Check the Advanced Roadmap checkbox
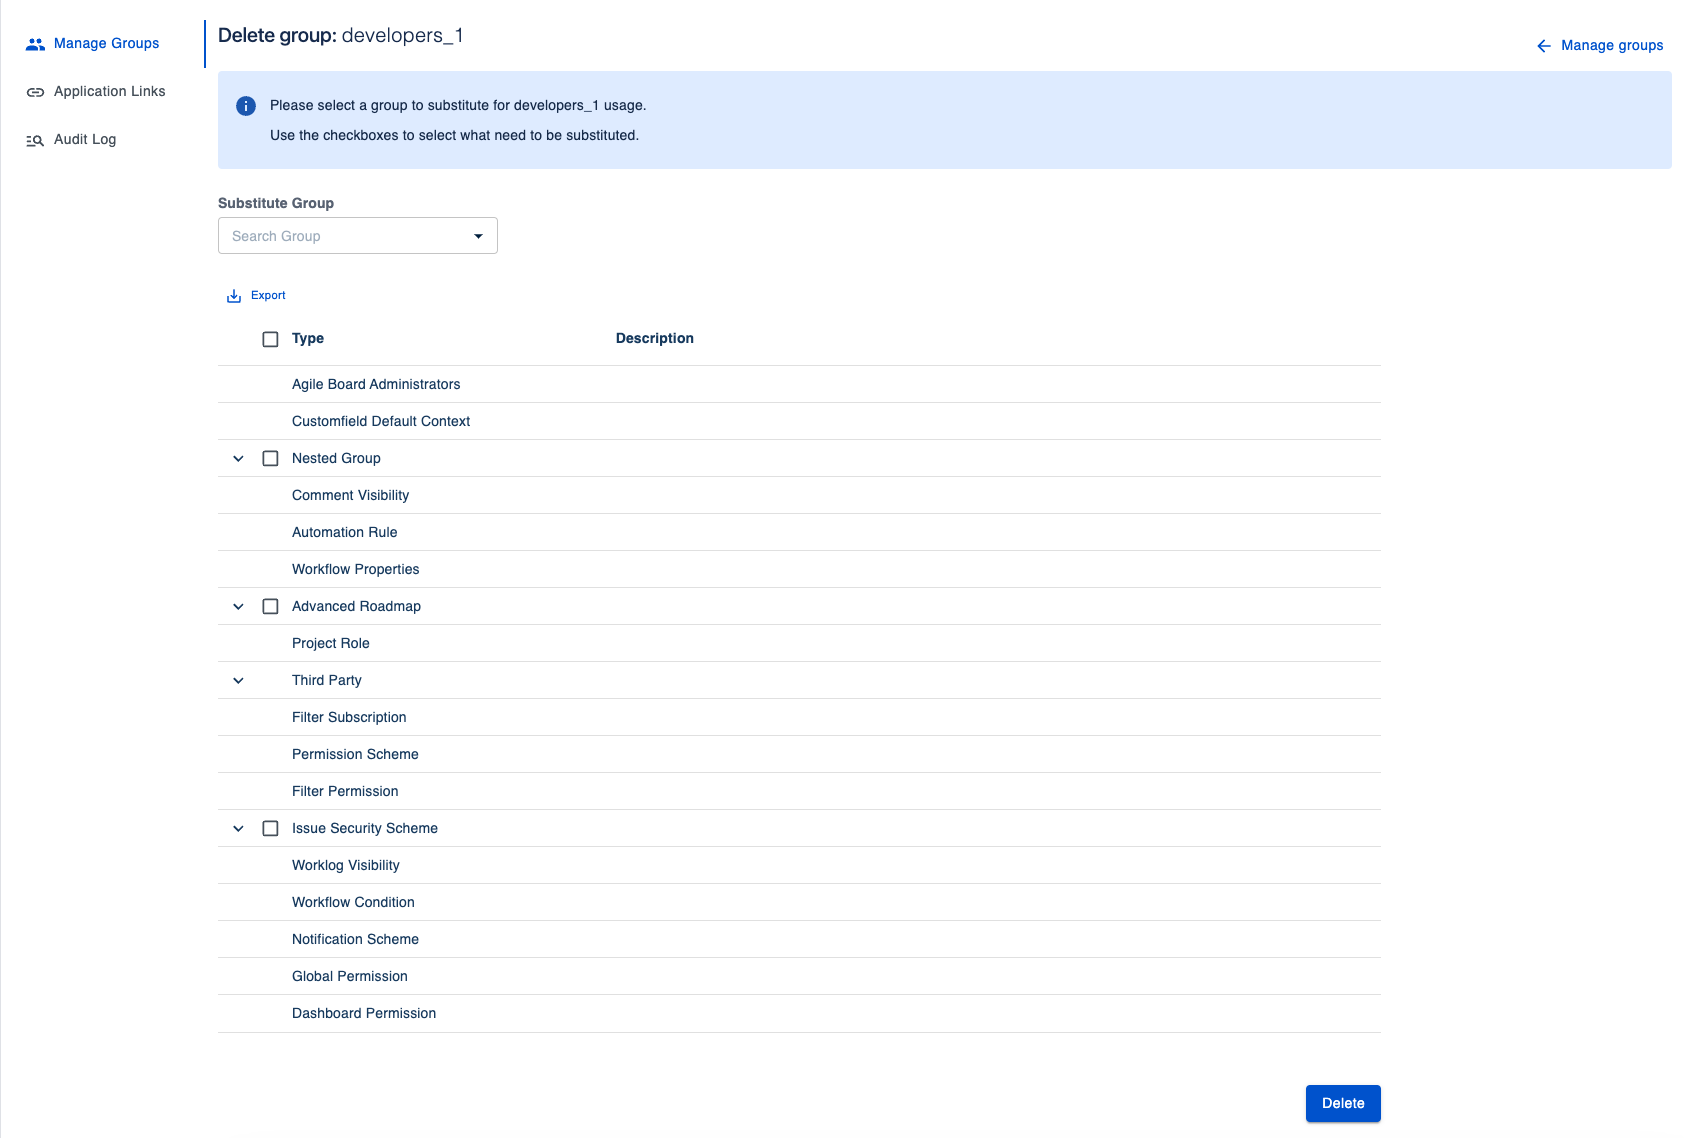The width and height of the screenshot is (1694, 1138). point(270,606)
